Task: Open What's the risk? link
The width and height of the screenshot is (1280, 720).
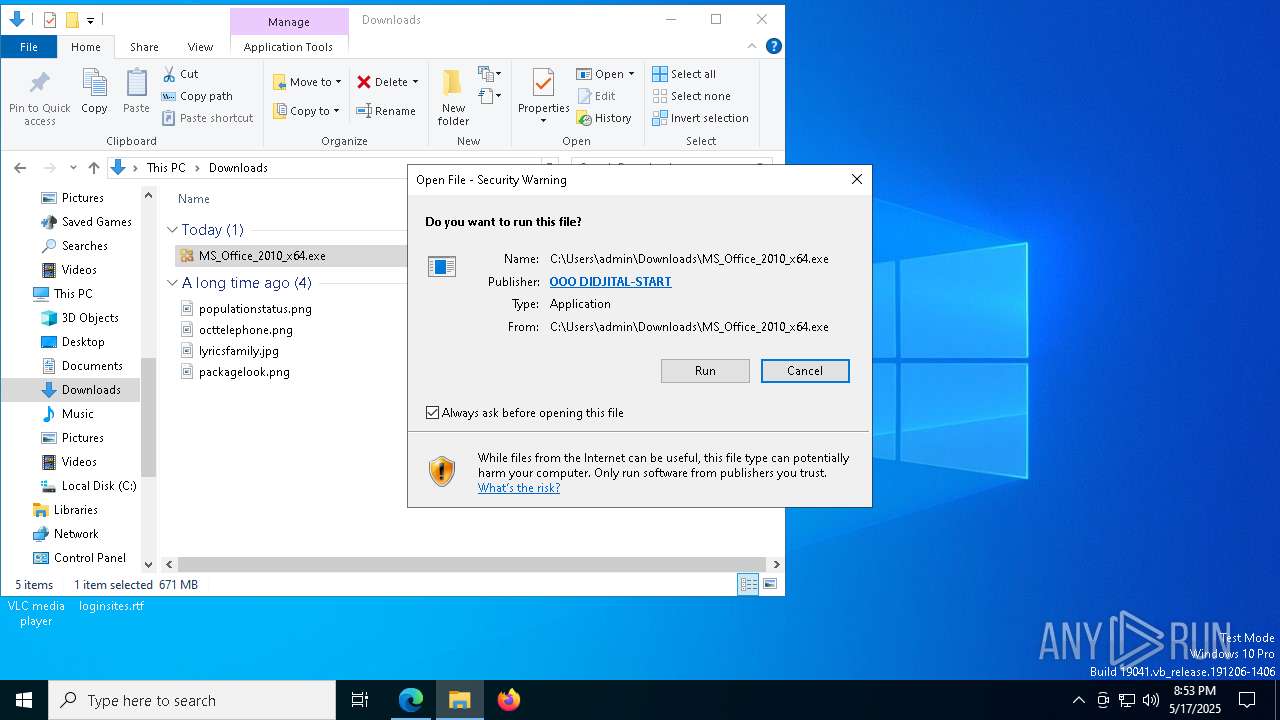Action: (x=519, y=488)
